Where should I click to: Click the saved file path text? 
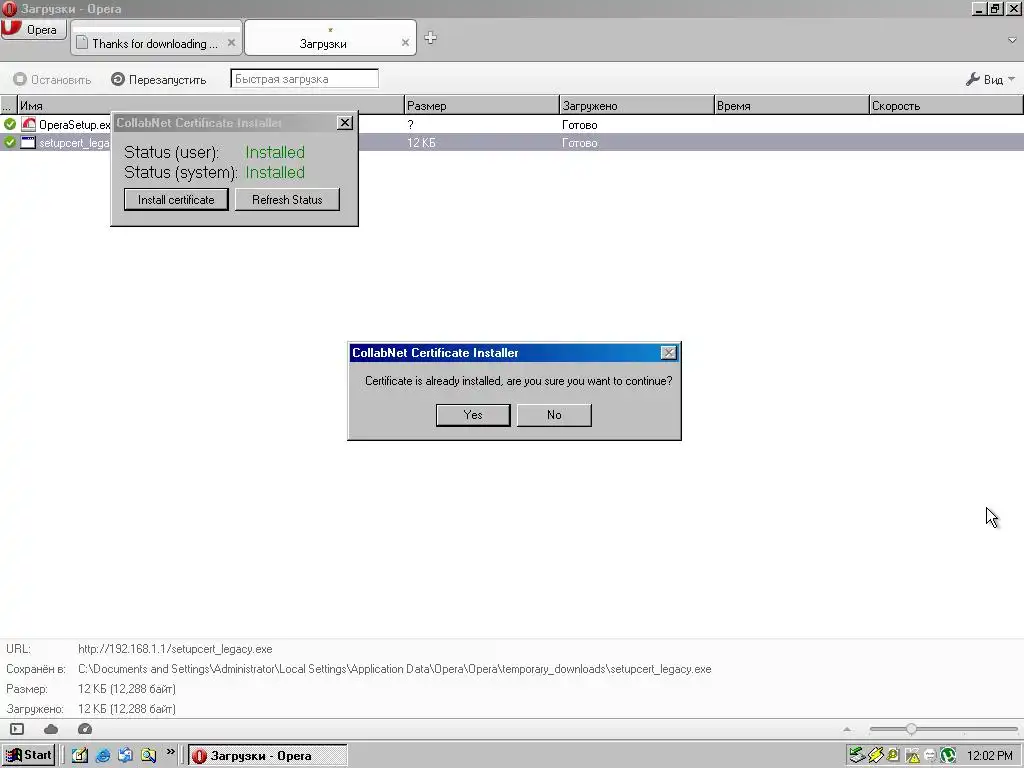(394, 669)
